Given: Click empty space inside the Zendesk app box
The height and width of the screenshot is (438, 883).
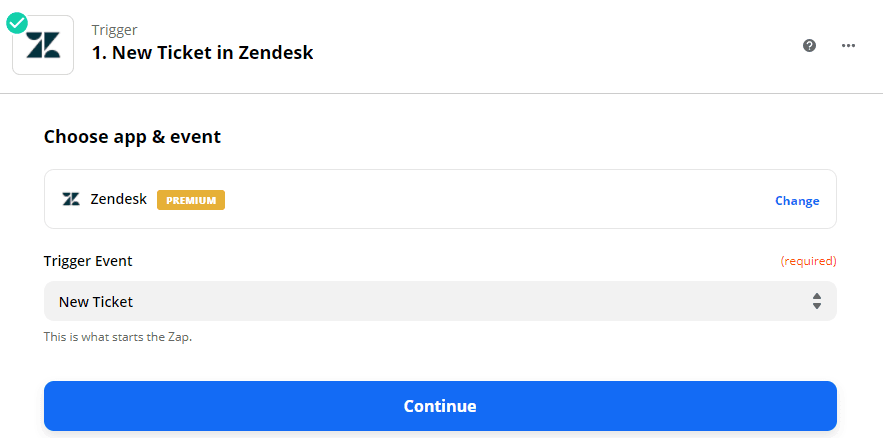Looking at the screenshot, I should point(500,199).
